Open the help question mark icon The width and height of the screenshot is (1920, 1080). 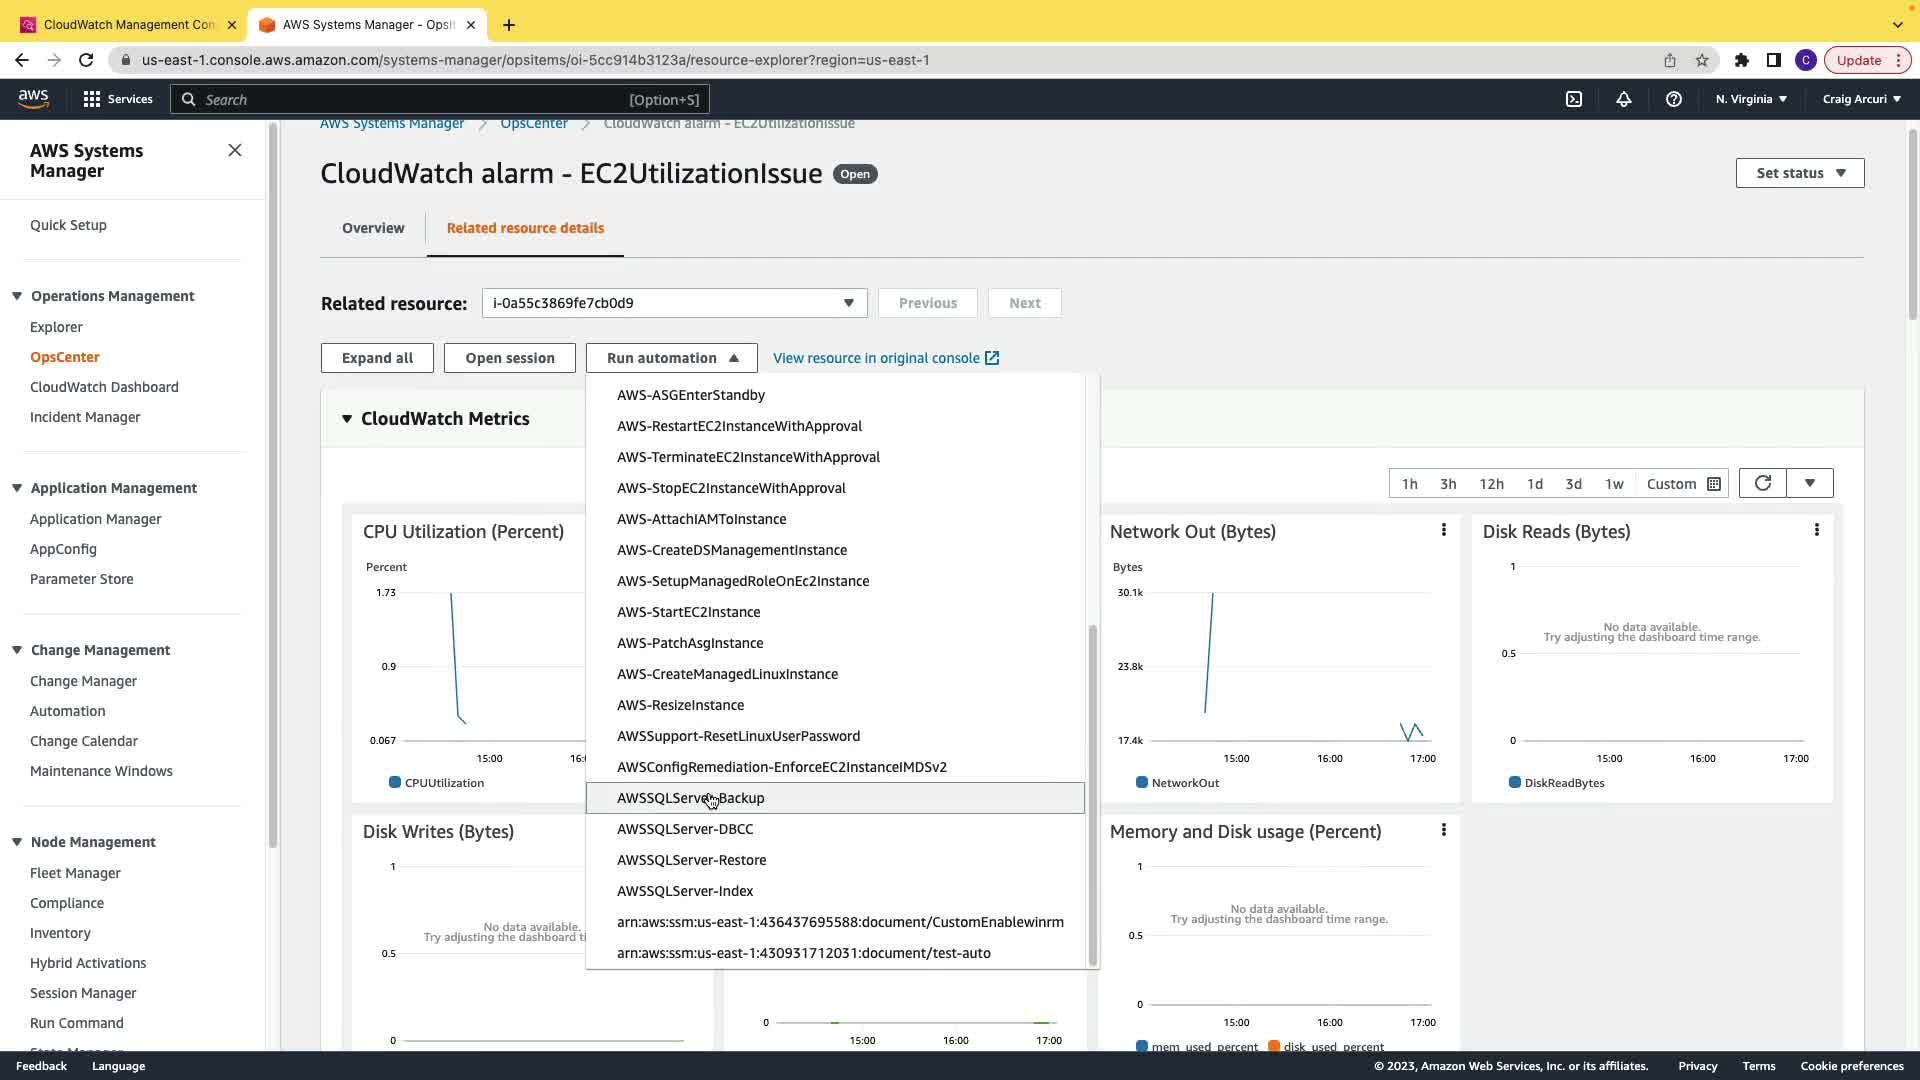1674,99
